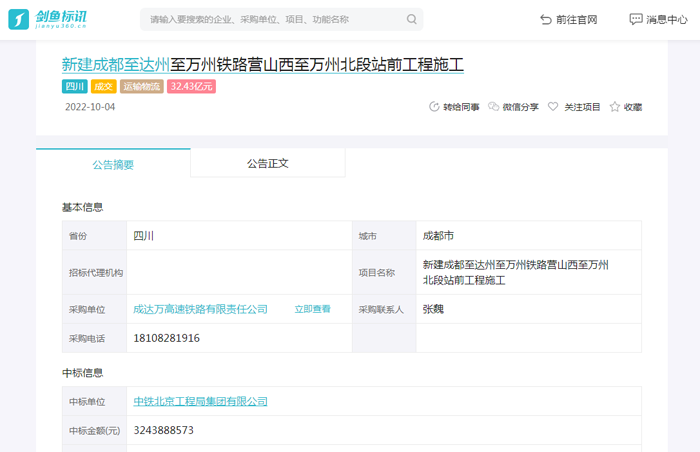Click the search magnifier icon
Screen dimensions: 700x452
[411, 19]
